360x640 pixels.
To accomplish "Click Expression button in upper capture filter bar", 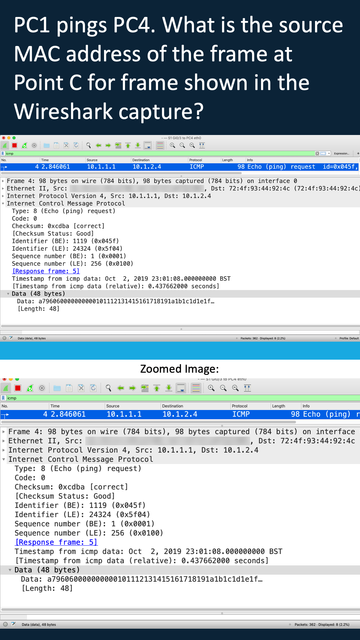I will (x=342, y=153).
